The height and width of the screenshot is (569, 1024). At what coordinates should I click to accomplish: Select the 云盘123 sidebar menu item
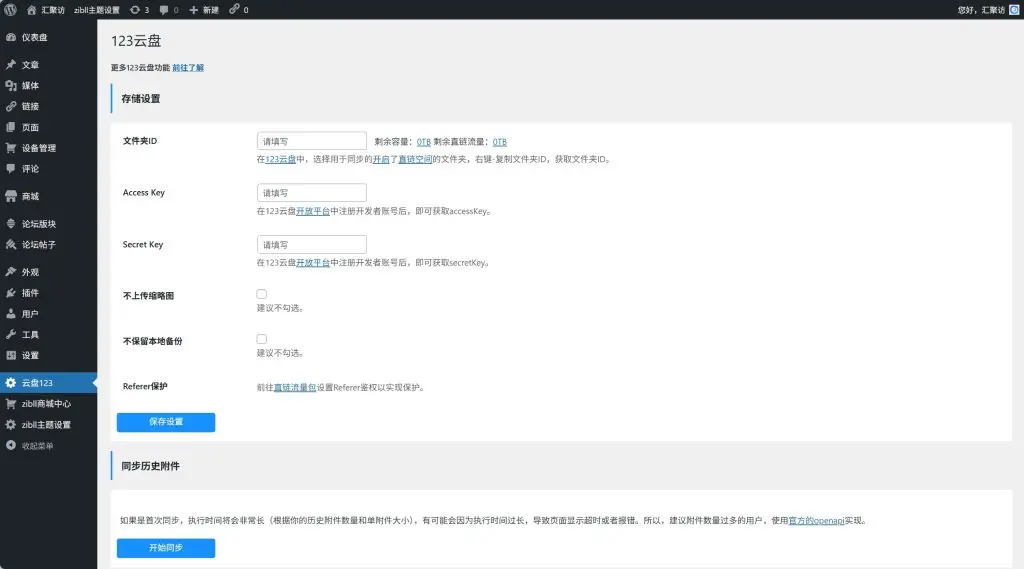click(48, 383)
